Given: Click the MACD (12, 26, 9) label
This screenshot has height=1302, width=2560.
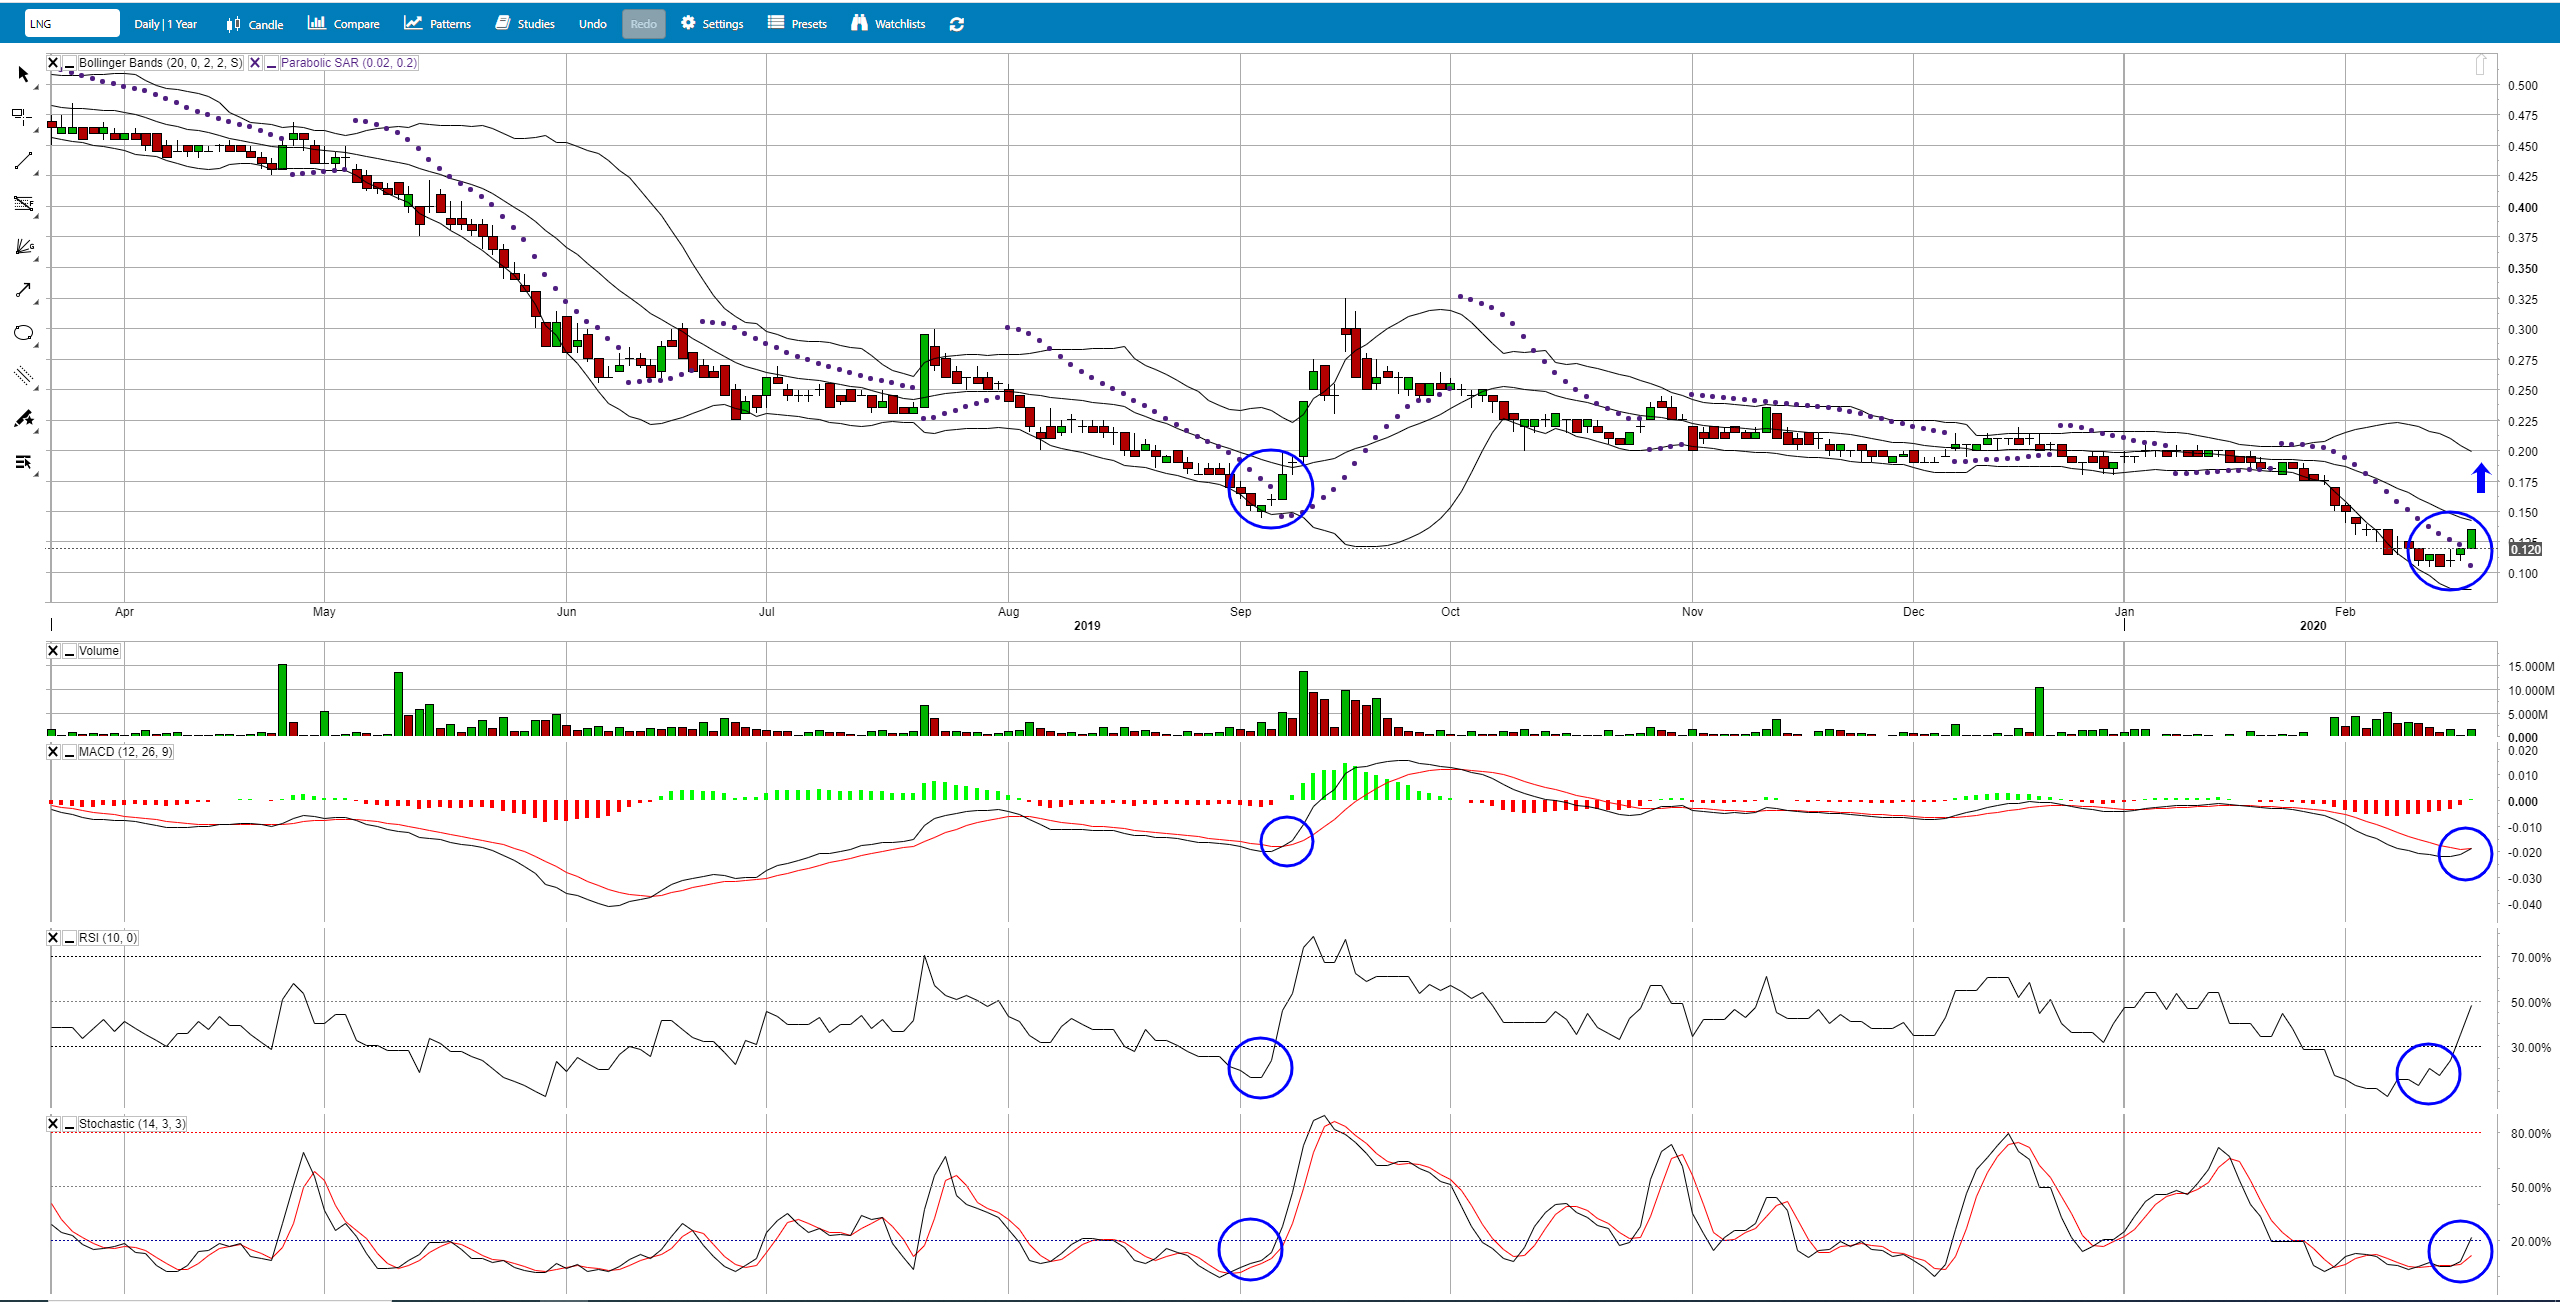Looking at the screenshot, I should [125, 752].
